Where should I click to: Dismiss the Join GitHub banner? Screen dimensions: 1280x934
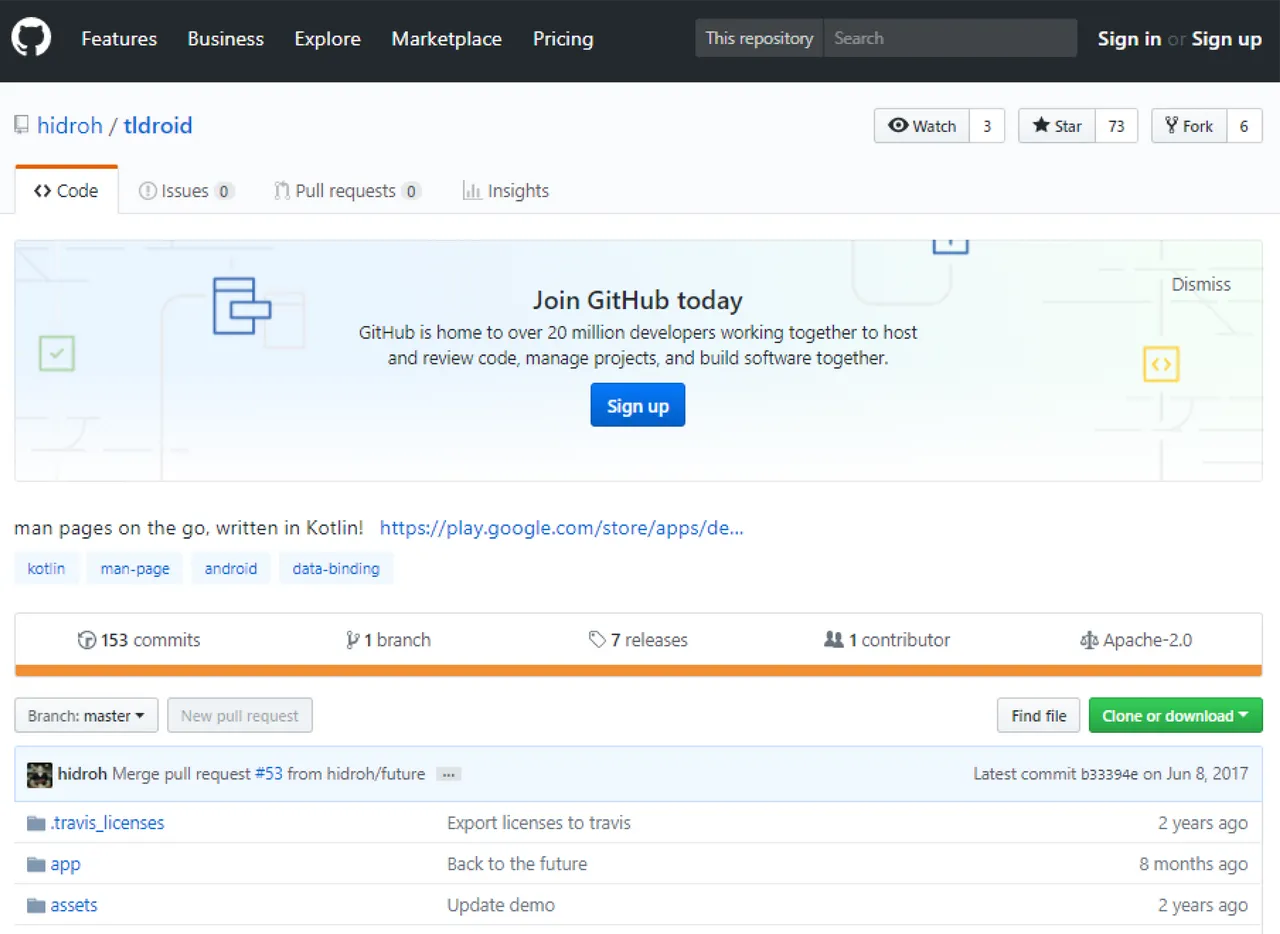click(1201, 284)
